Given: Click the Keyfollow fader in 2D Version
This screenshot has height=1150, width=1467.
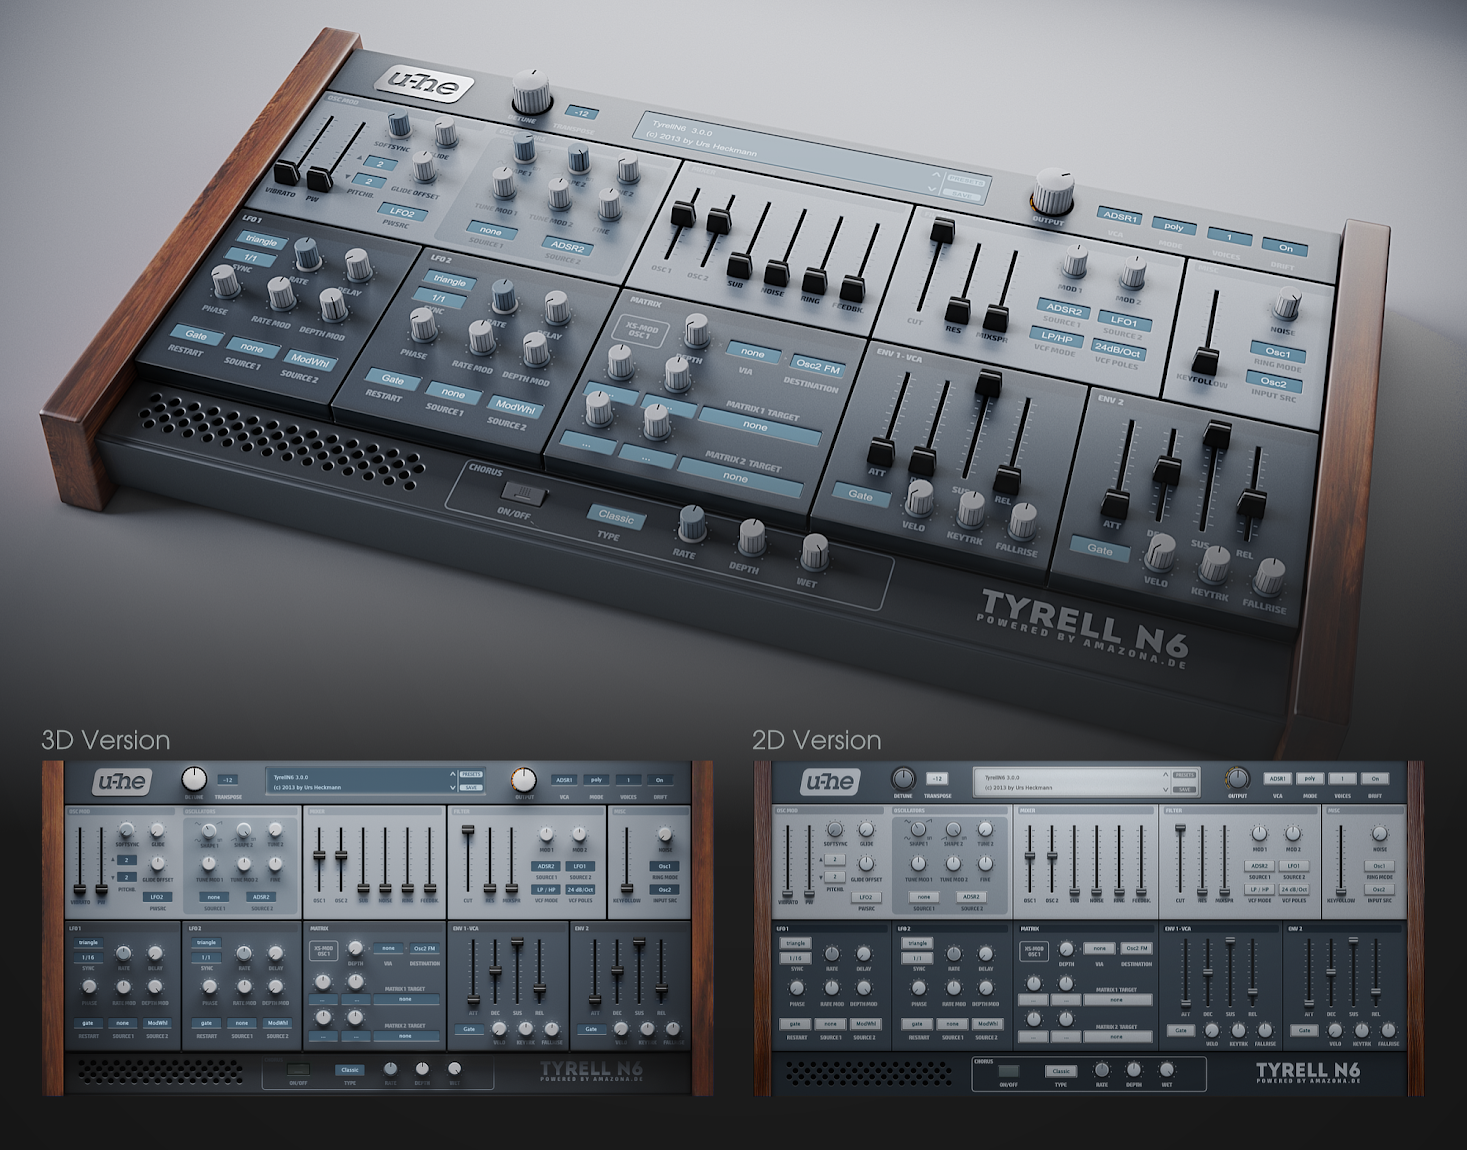Looking at the screenshot, I should tap(1341, 892).
